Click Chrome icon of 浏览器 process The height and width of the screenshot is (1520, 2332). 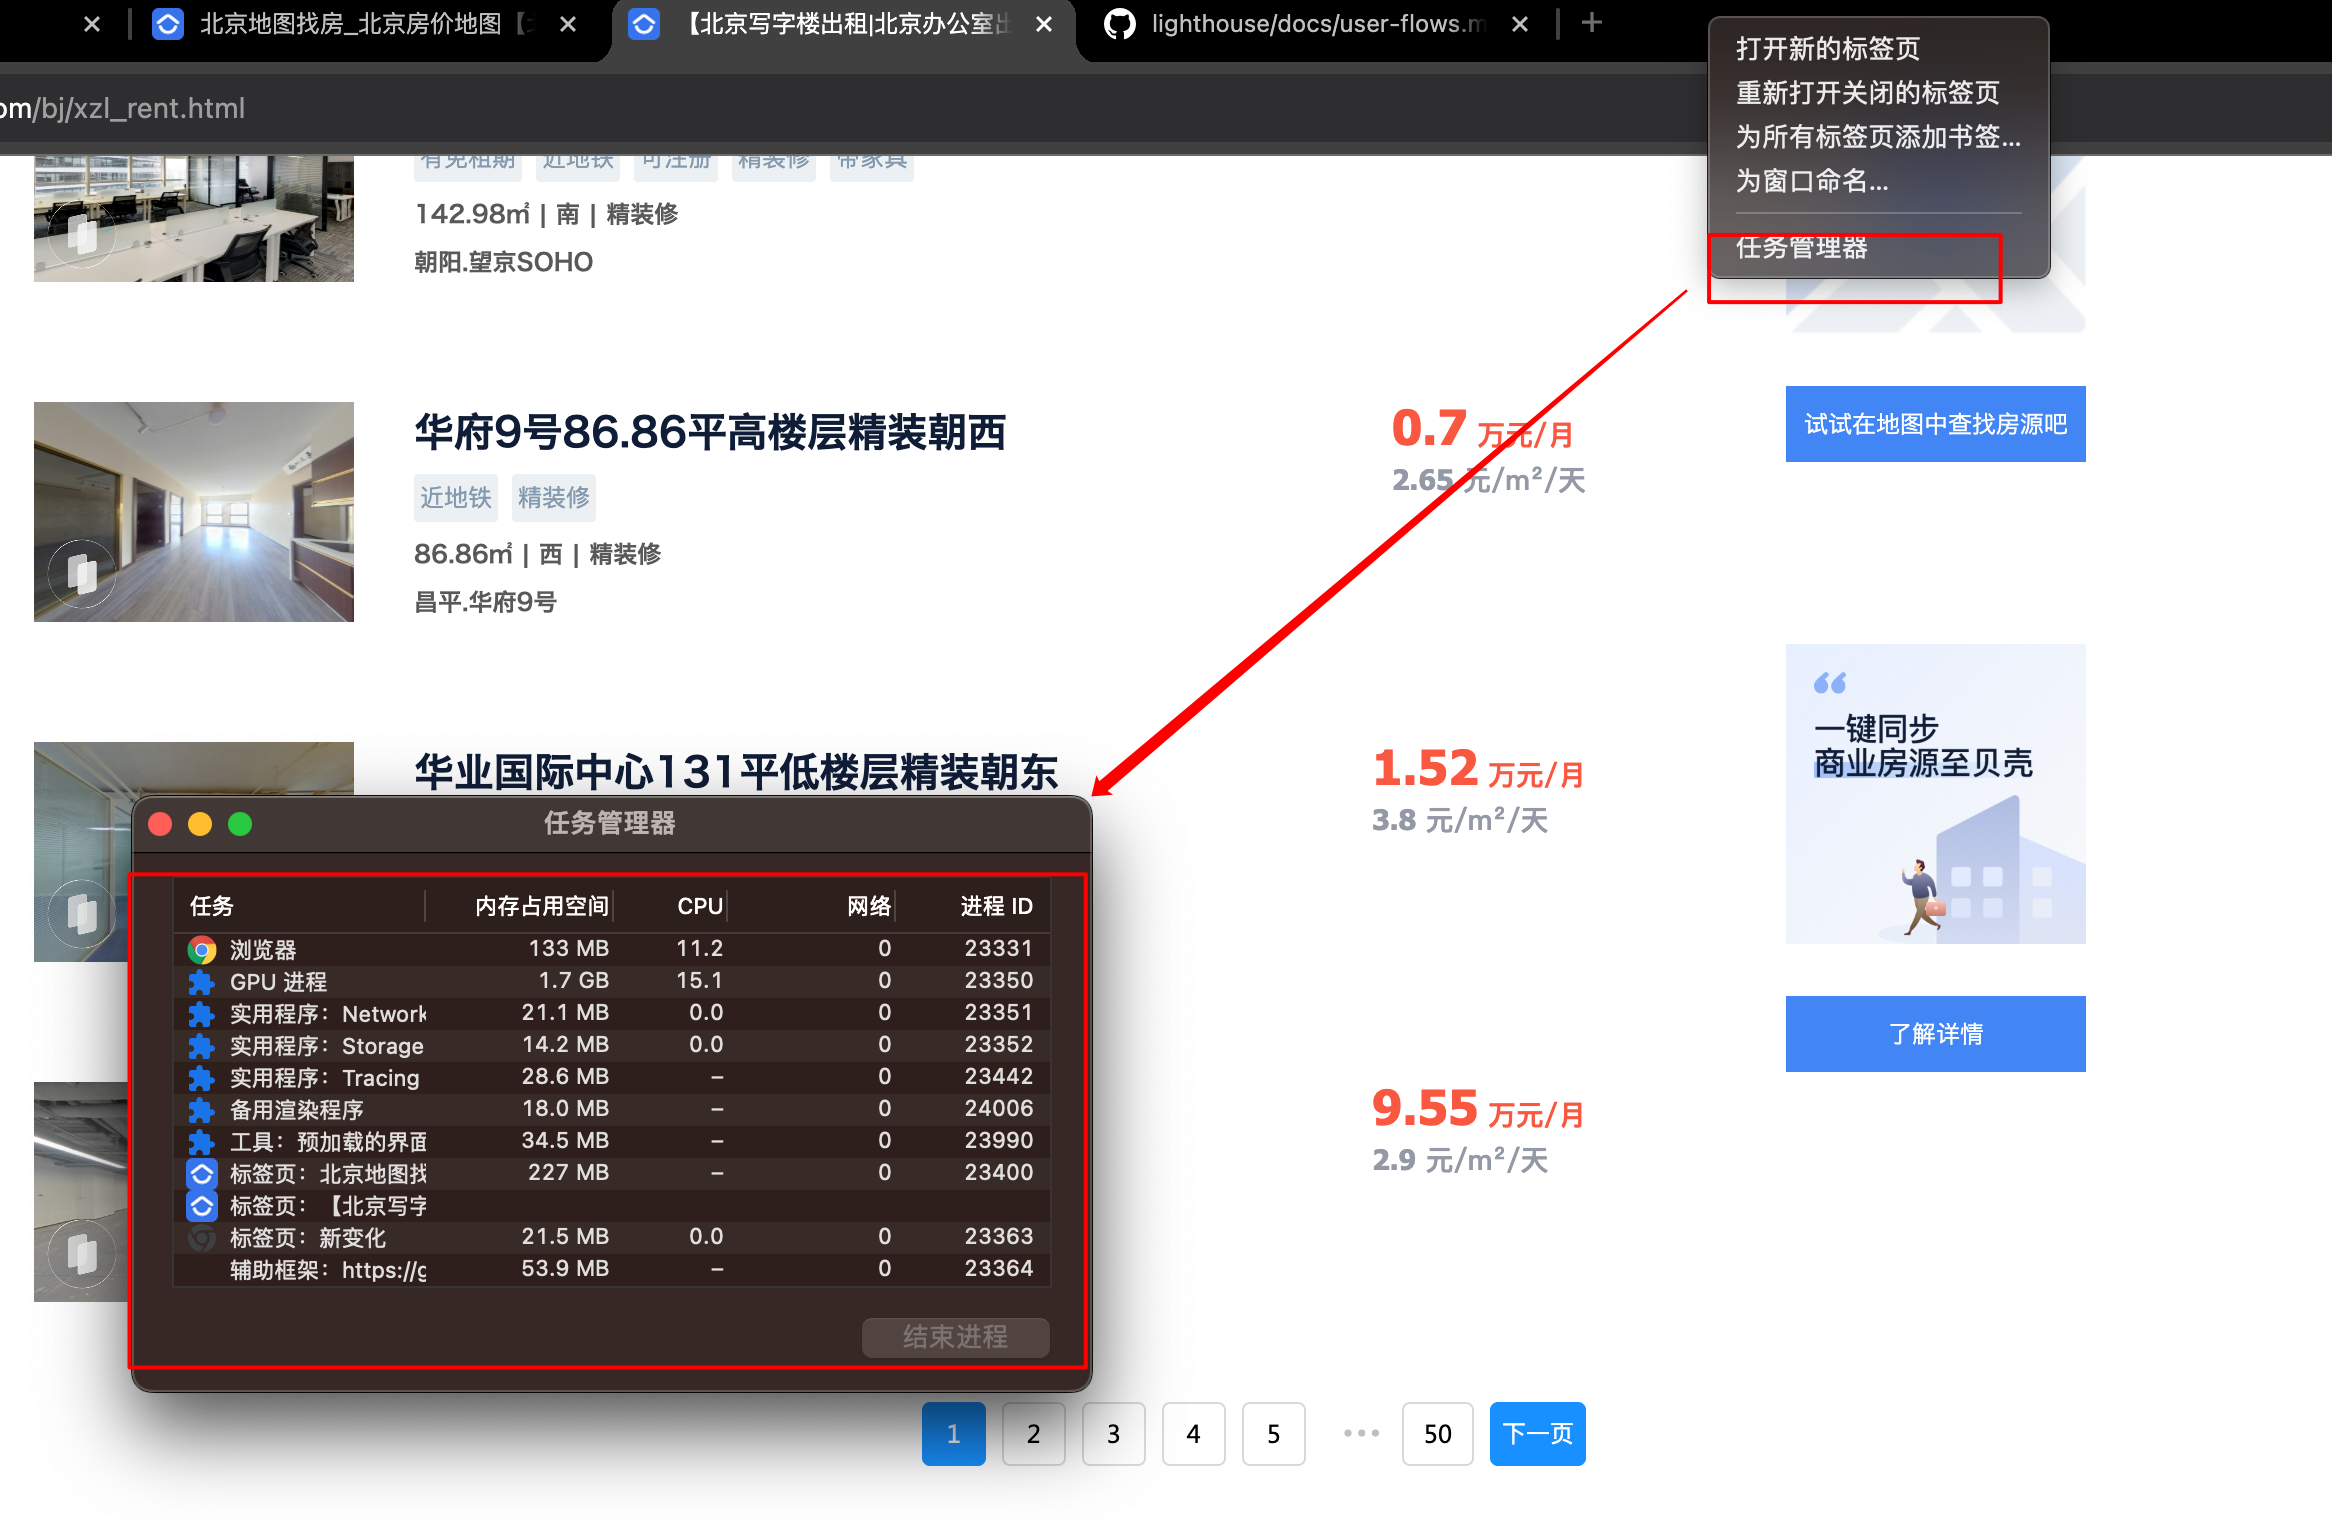(202, 949)
